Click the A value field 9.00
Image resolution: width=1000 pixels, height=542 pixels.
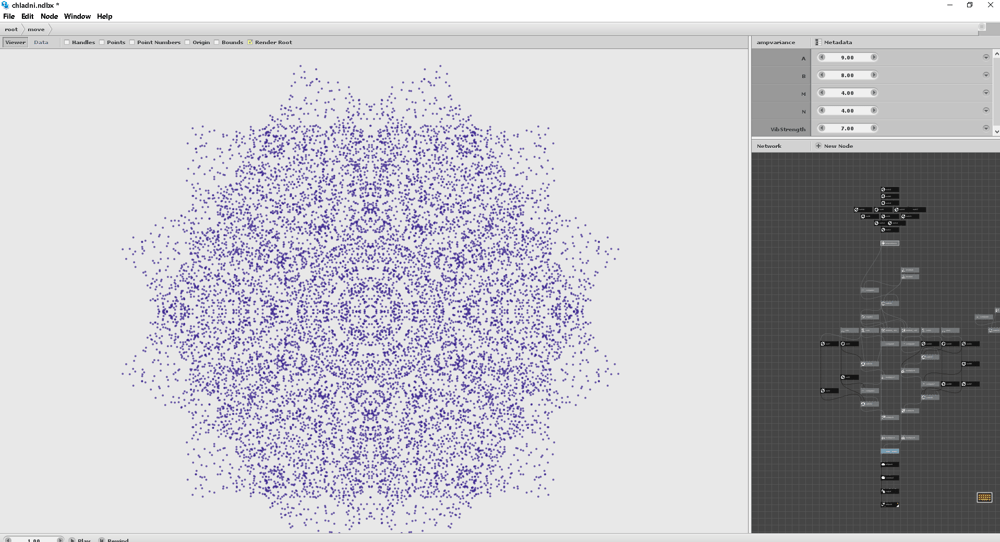click(848, 57)
